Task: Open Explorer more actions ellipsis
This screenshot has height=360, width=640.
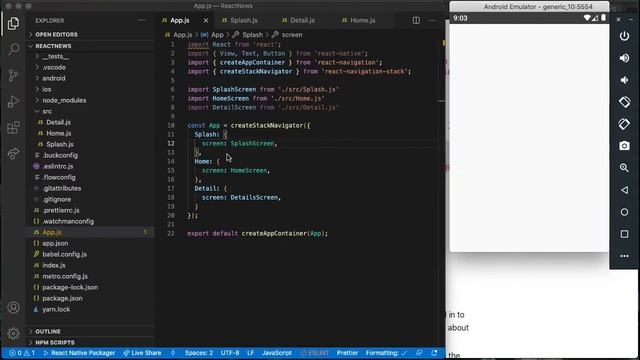Action: pos(141,20)
